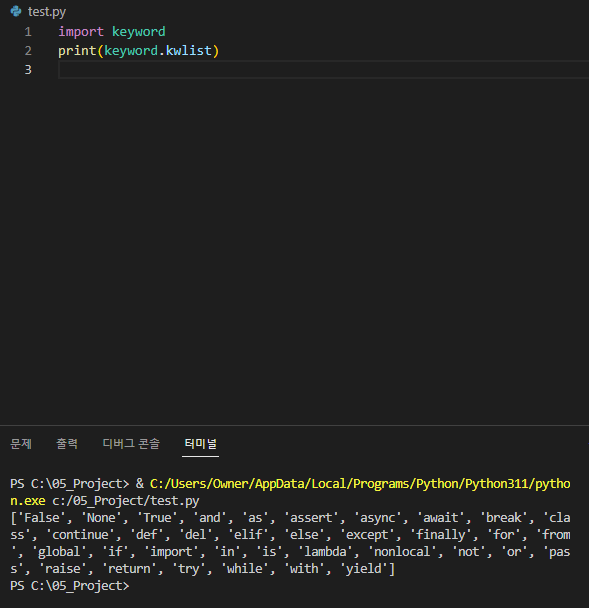Switch to the 출력 (Output) tab
The width and height of the screenshot is (589, 608).
pos(67,444)
